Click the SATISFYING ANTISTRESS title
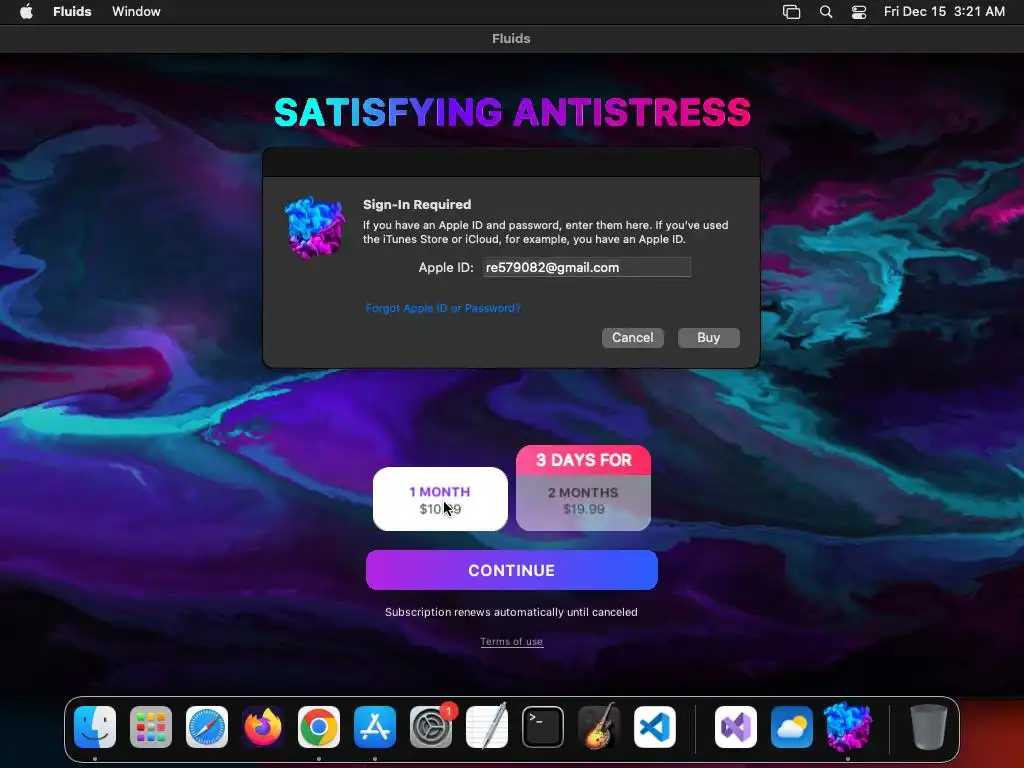Image resolution: width=1024 pixels, height=768 pixels. pos(512,112)
